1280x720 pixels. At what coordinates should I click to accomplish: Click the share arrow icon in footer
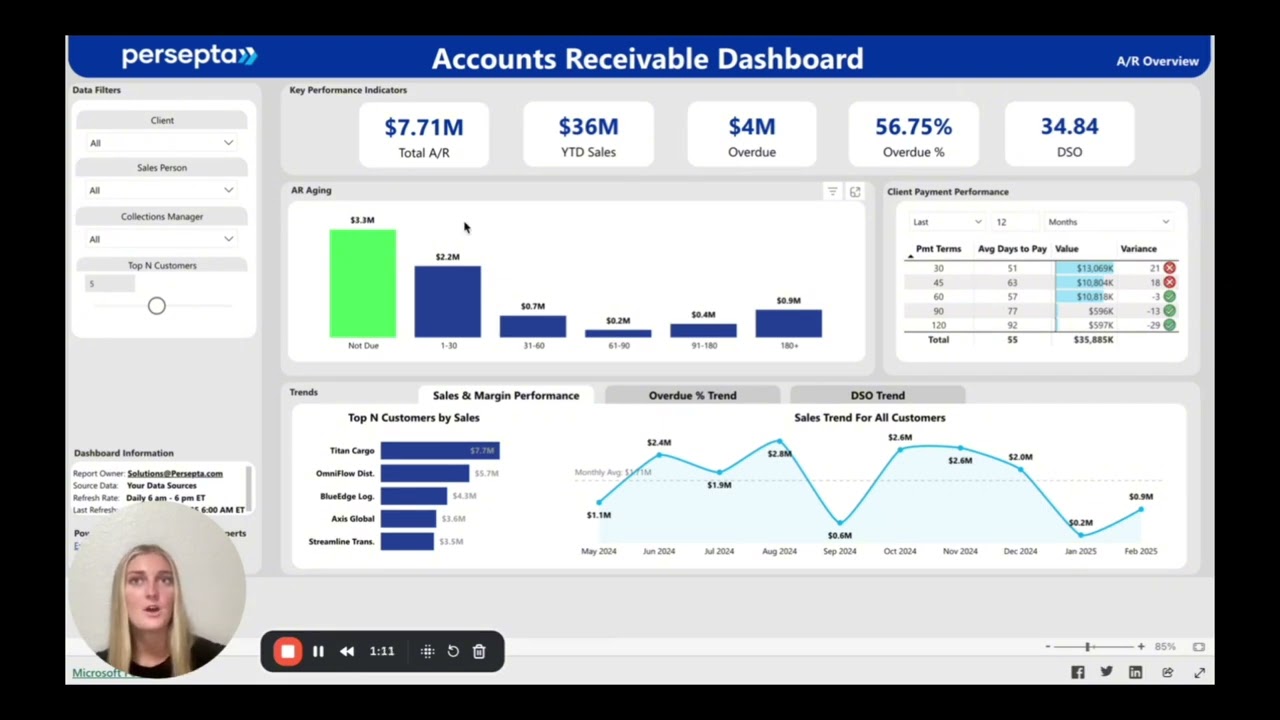[x=1167, y=673]
